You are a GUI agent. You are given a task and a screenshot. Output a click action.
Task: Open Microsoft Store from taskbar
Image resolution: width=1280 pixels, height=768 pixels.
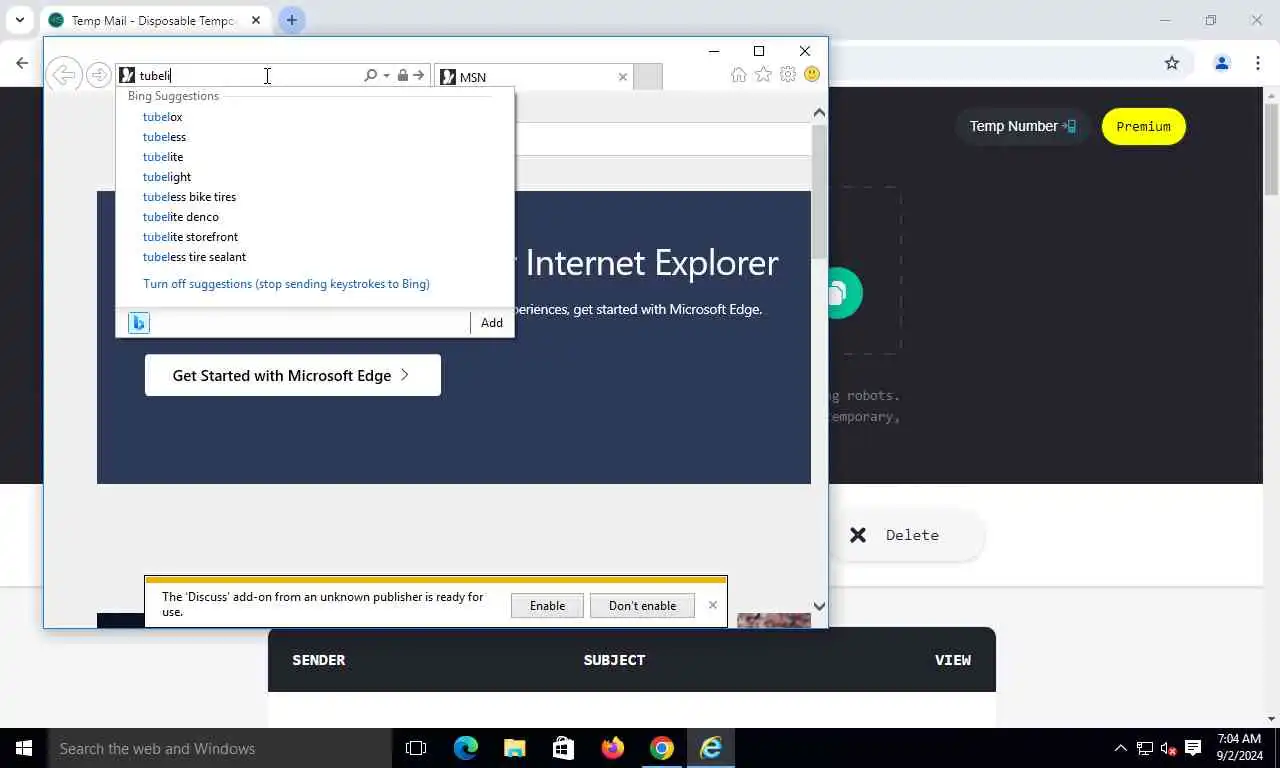563,748
